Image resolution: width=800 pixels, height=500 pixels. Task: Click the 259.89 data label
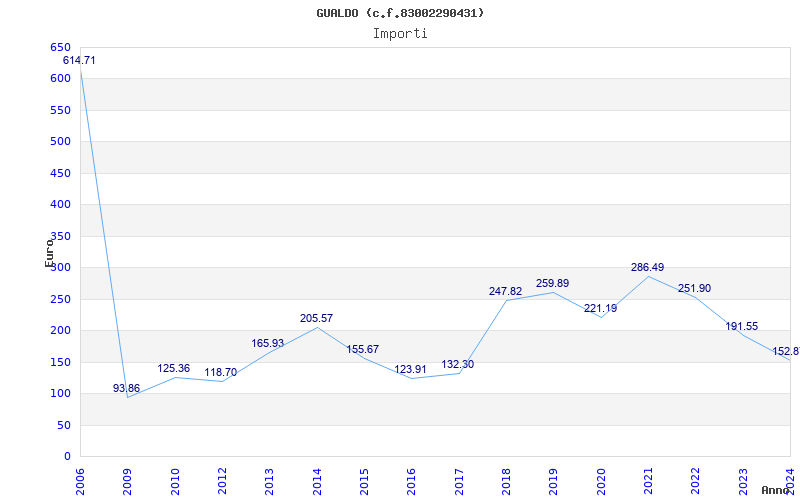click(553, 284)
